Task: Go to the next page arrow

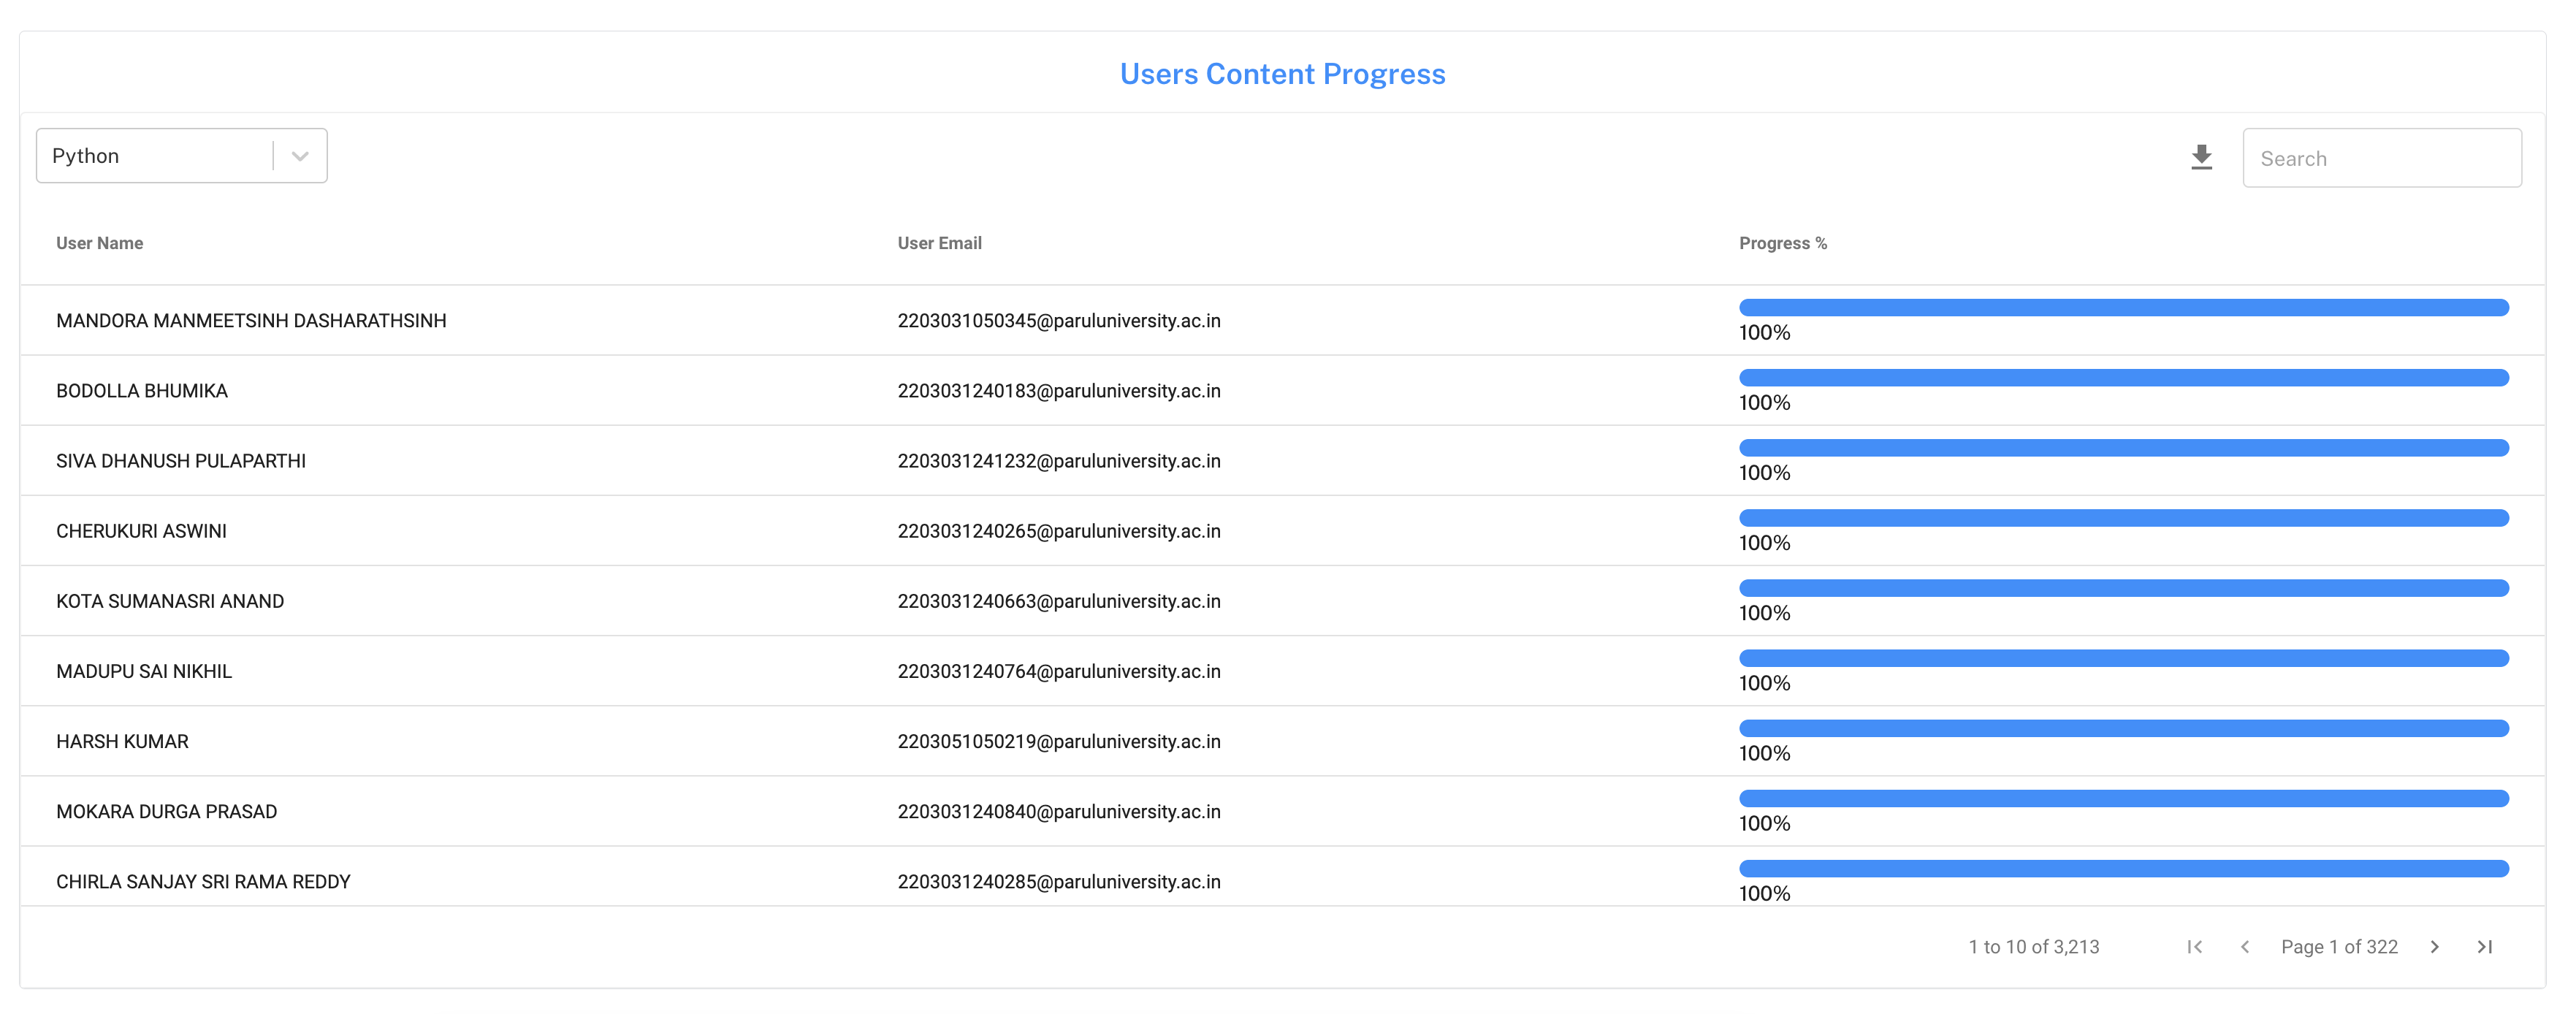Action: pos(2434,946)
